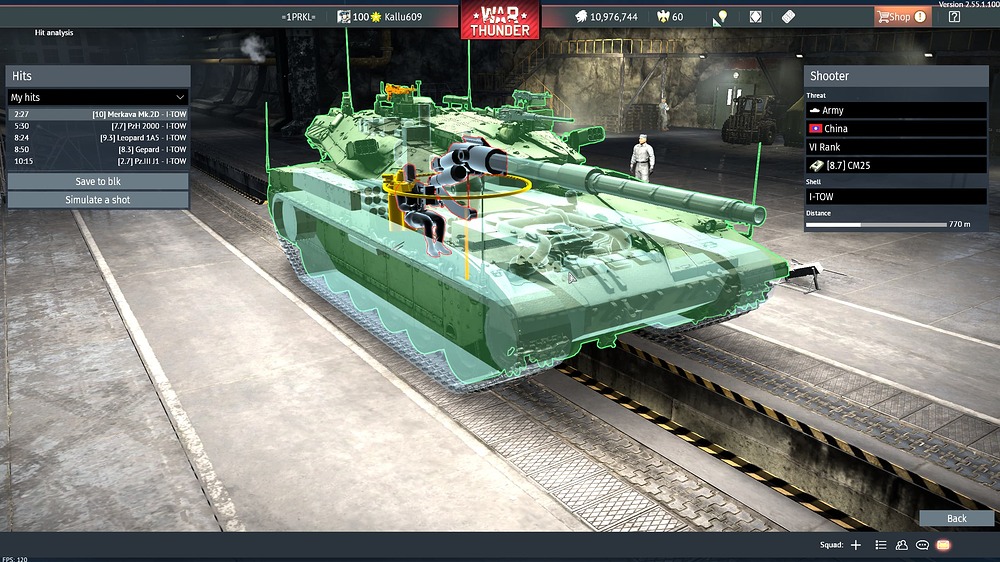Screen dimensions: 1000x562
Task: Select hit 8:50 Gepard I-TOW
Action: (98, 149)
